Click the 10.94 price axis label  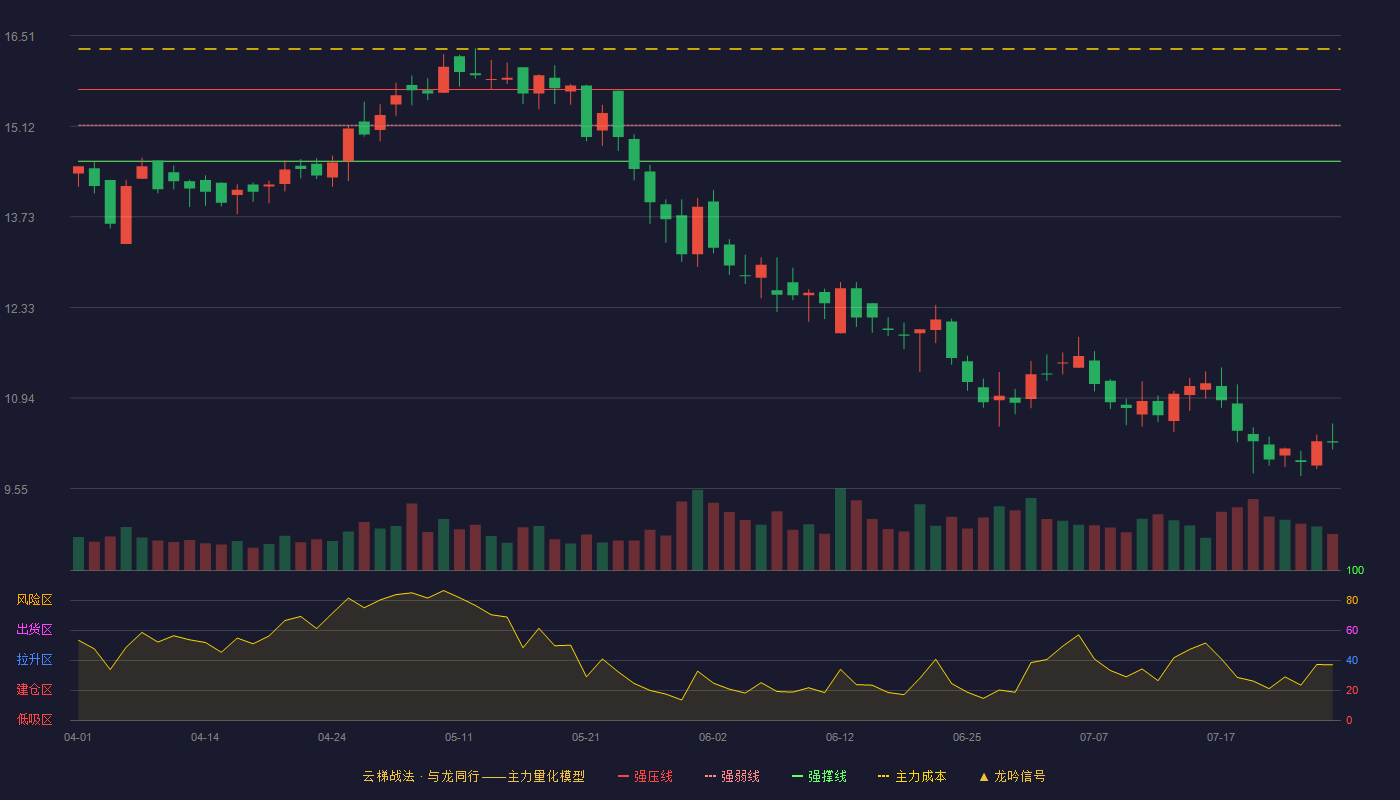pos(19,399)
